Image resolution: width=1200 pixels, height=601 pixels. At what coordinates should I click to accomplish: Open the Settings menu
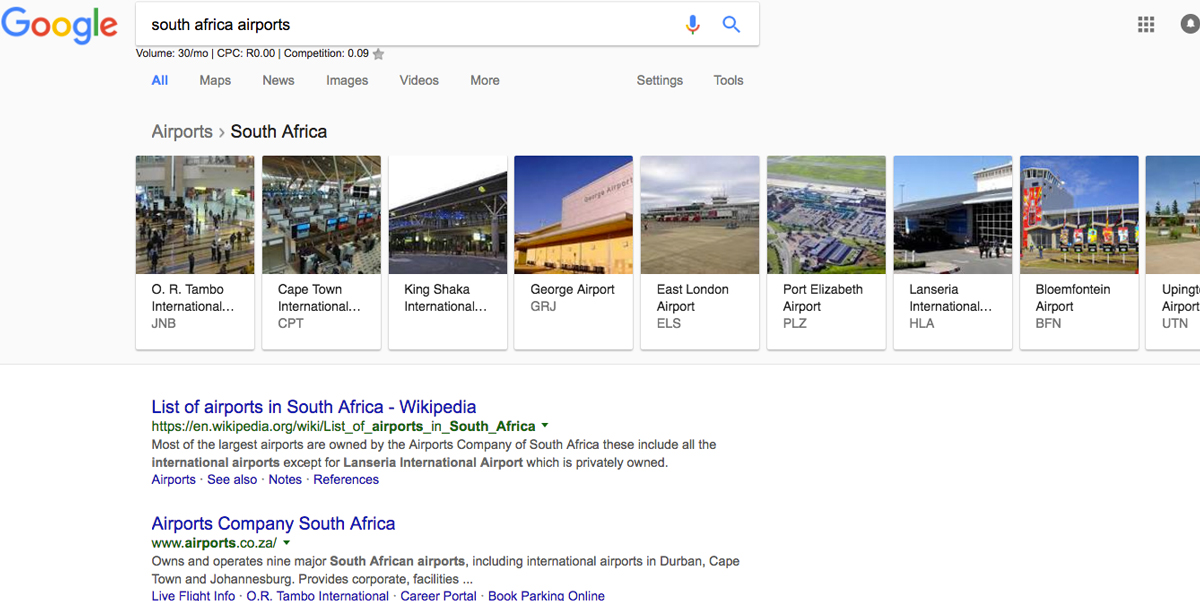click(660, 81)
